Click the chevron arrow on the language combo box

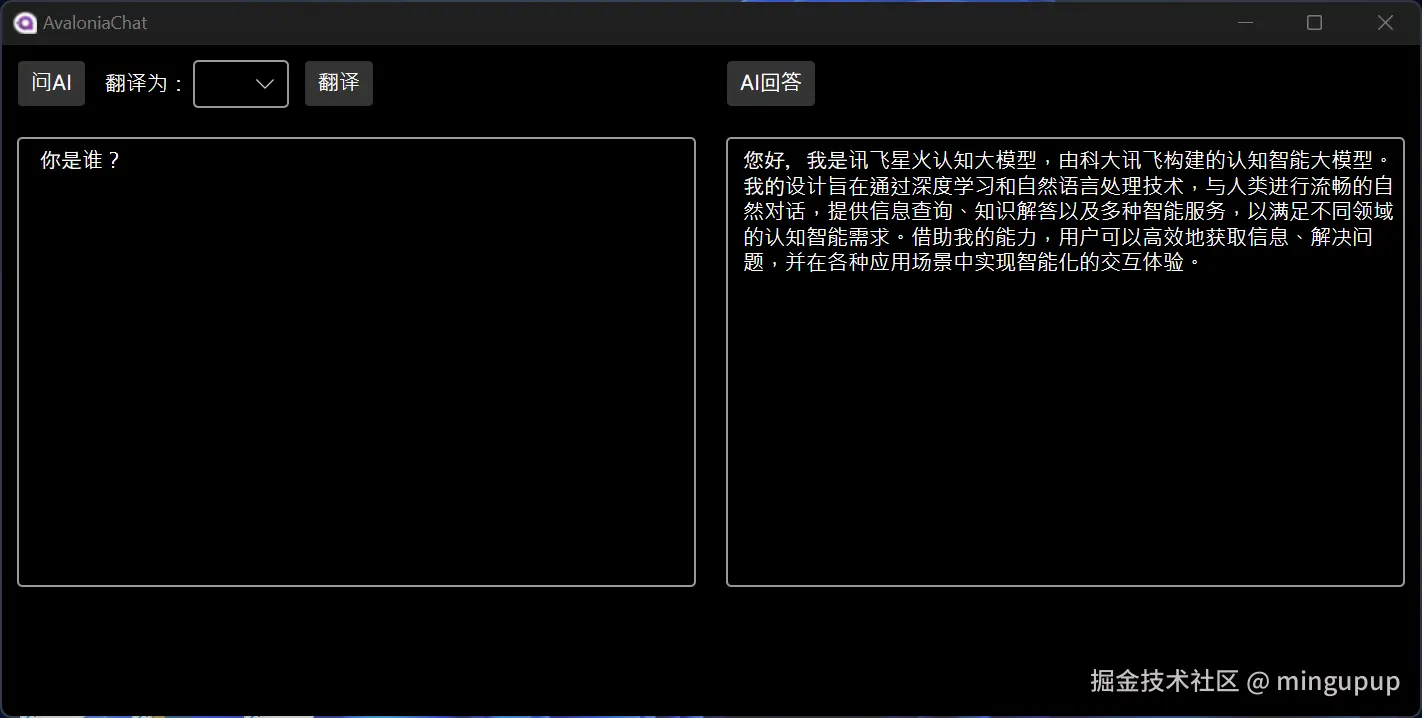264,84
